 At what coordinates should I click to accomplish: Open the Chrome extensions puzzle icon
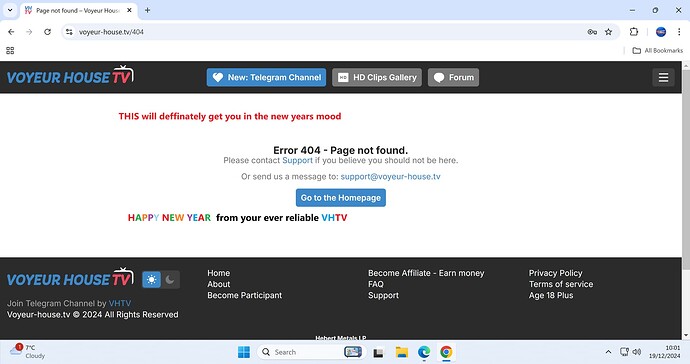634,32
